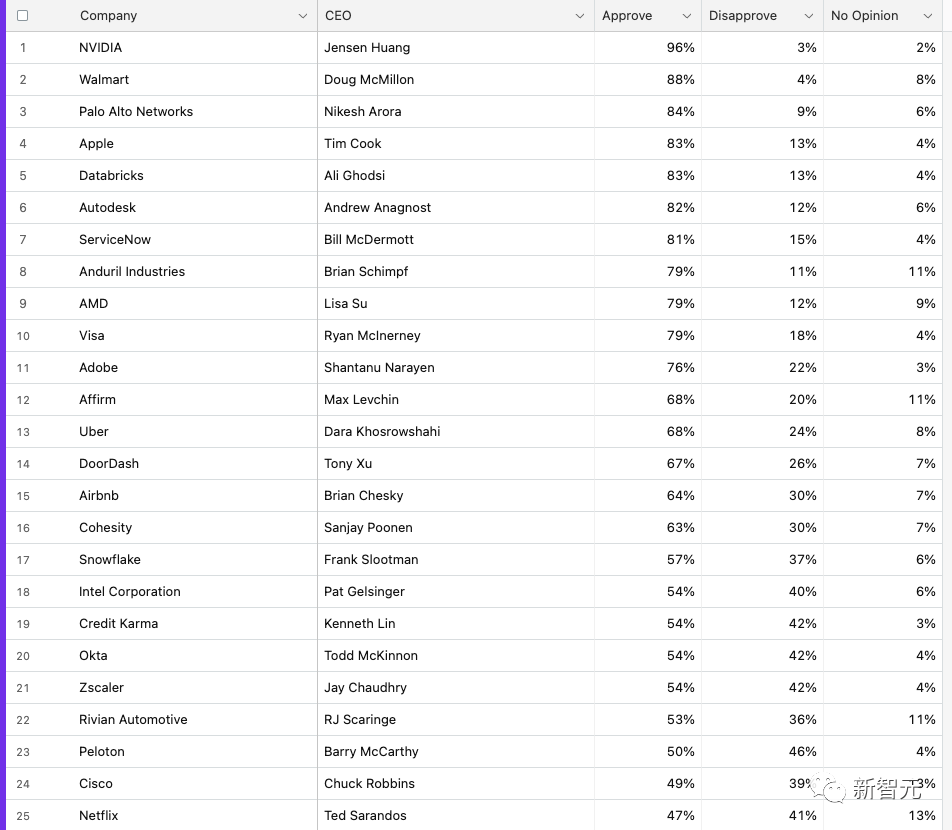Open the Disapprove column dropdown arrow

808,16
